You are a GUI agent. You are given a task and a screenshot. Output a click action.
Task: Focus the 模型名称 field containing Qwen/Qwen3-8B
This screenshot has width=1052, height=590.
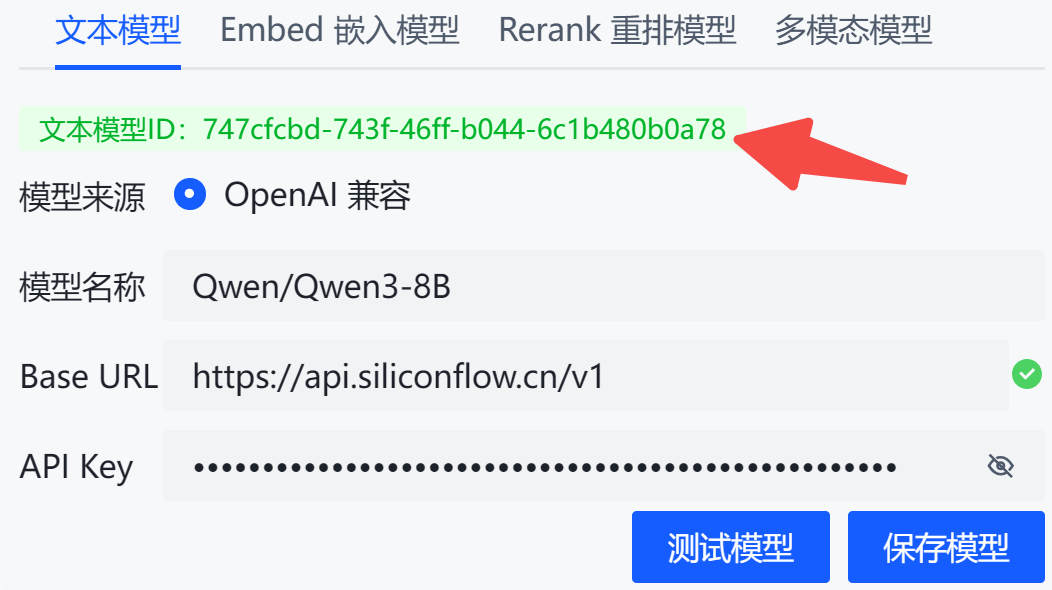(x=604, y=286)
